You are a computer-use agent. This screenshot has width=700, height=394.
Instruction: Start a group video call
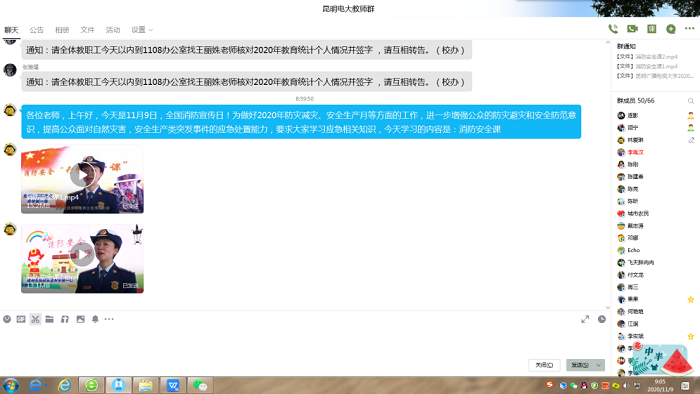pos(632,29)
